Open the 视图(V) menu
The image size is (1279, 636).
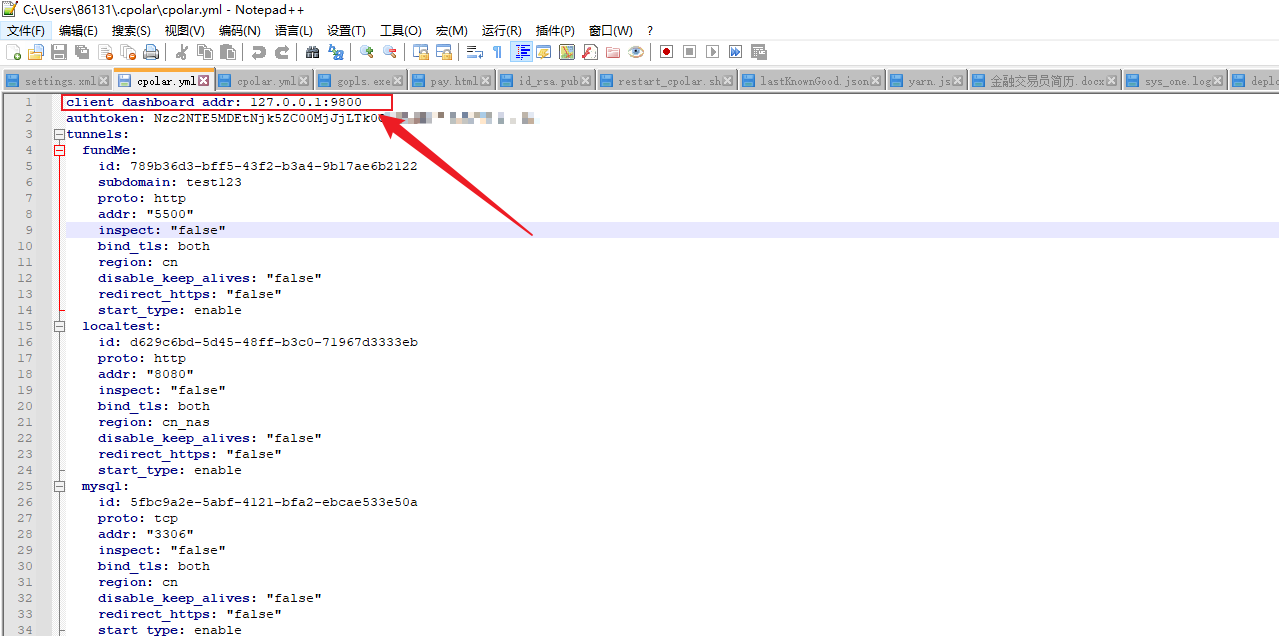click(184, 31)
